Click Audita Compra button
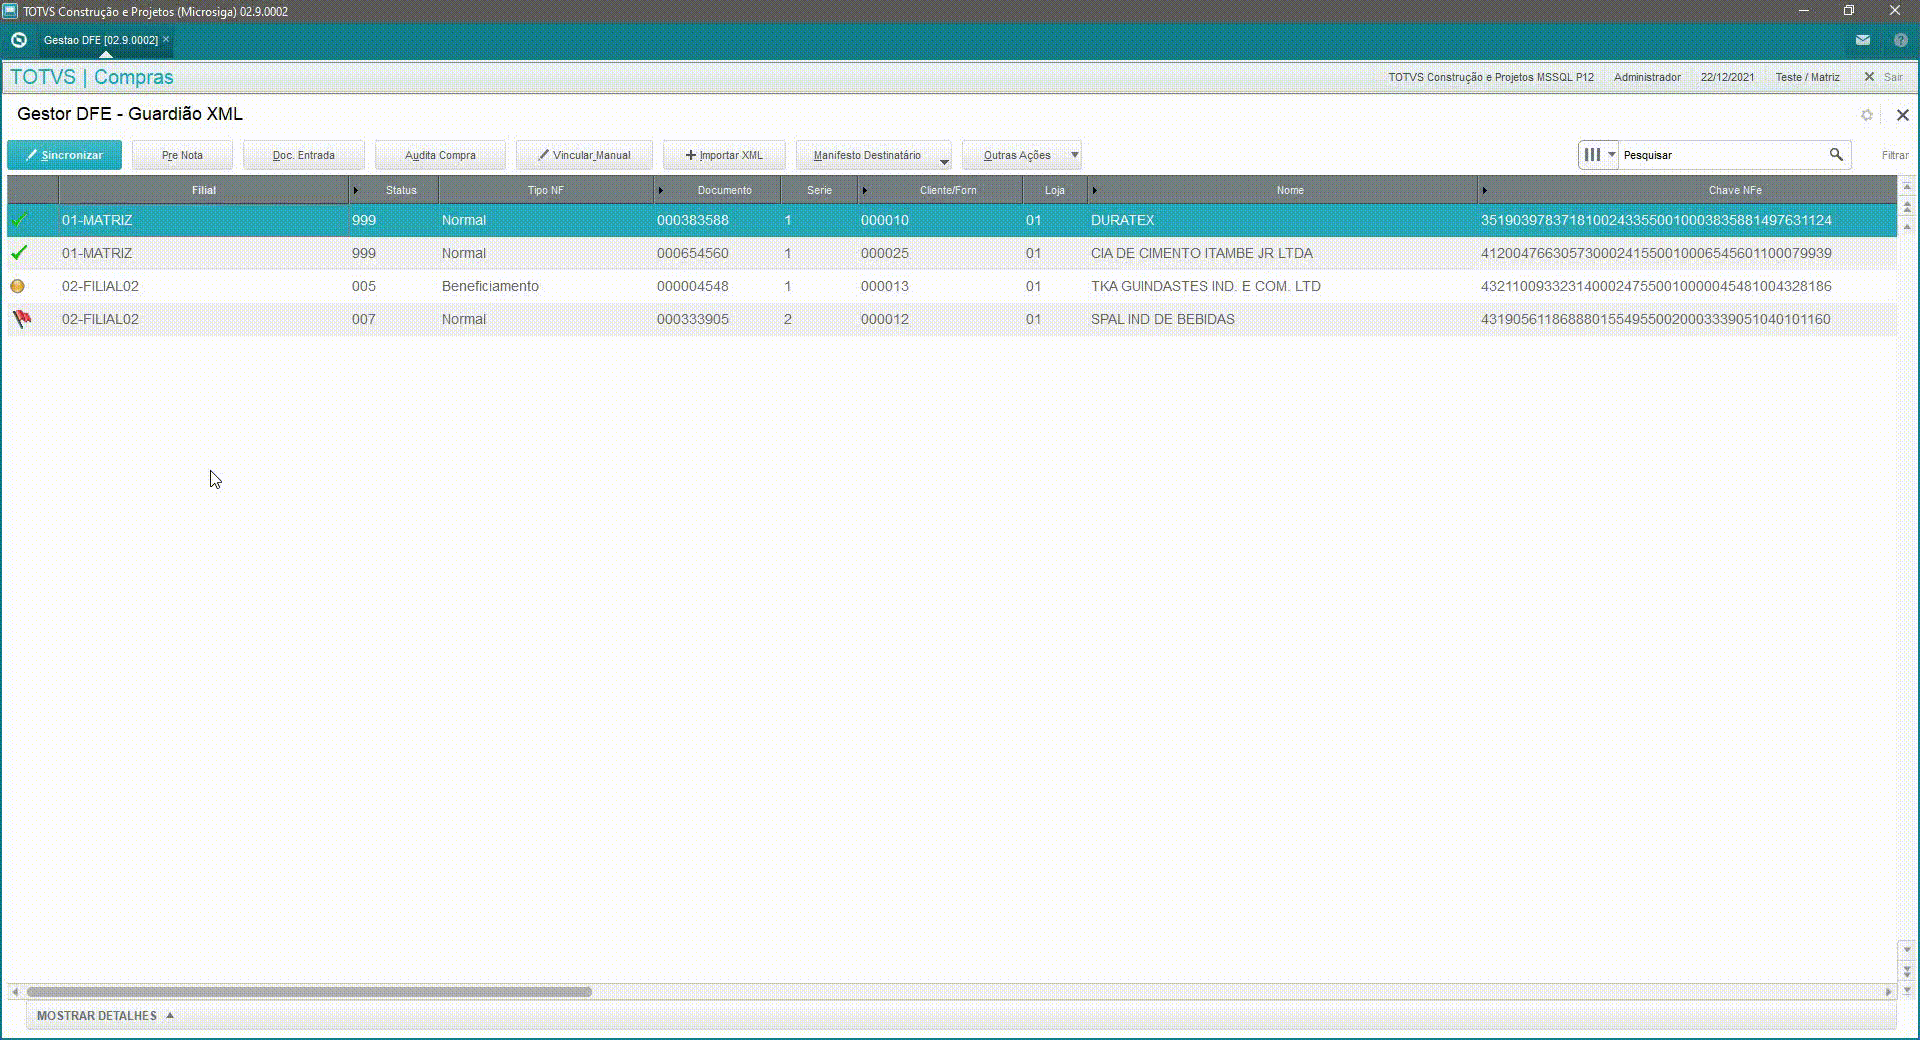 (440, 155)
